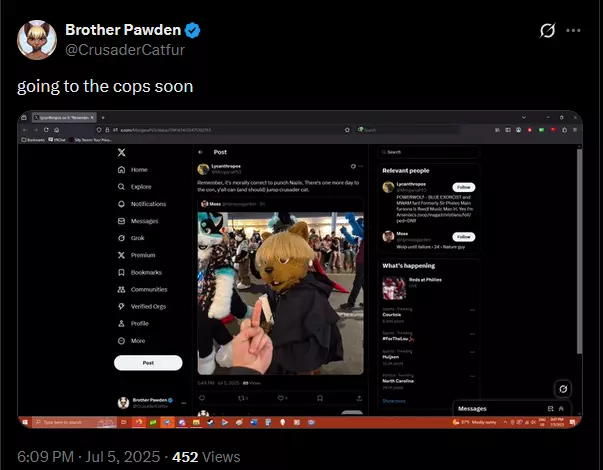Click Show more under What's happening
Screen dimensions: 603x470
click(394, 401)
